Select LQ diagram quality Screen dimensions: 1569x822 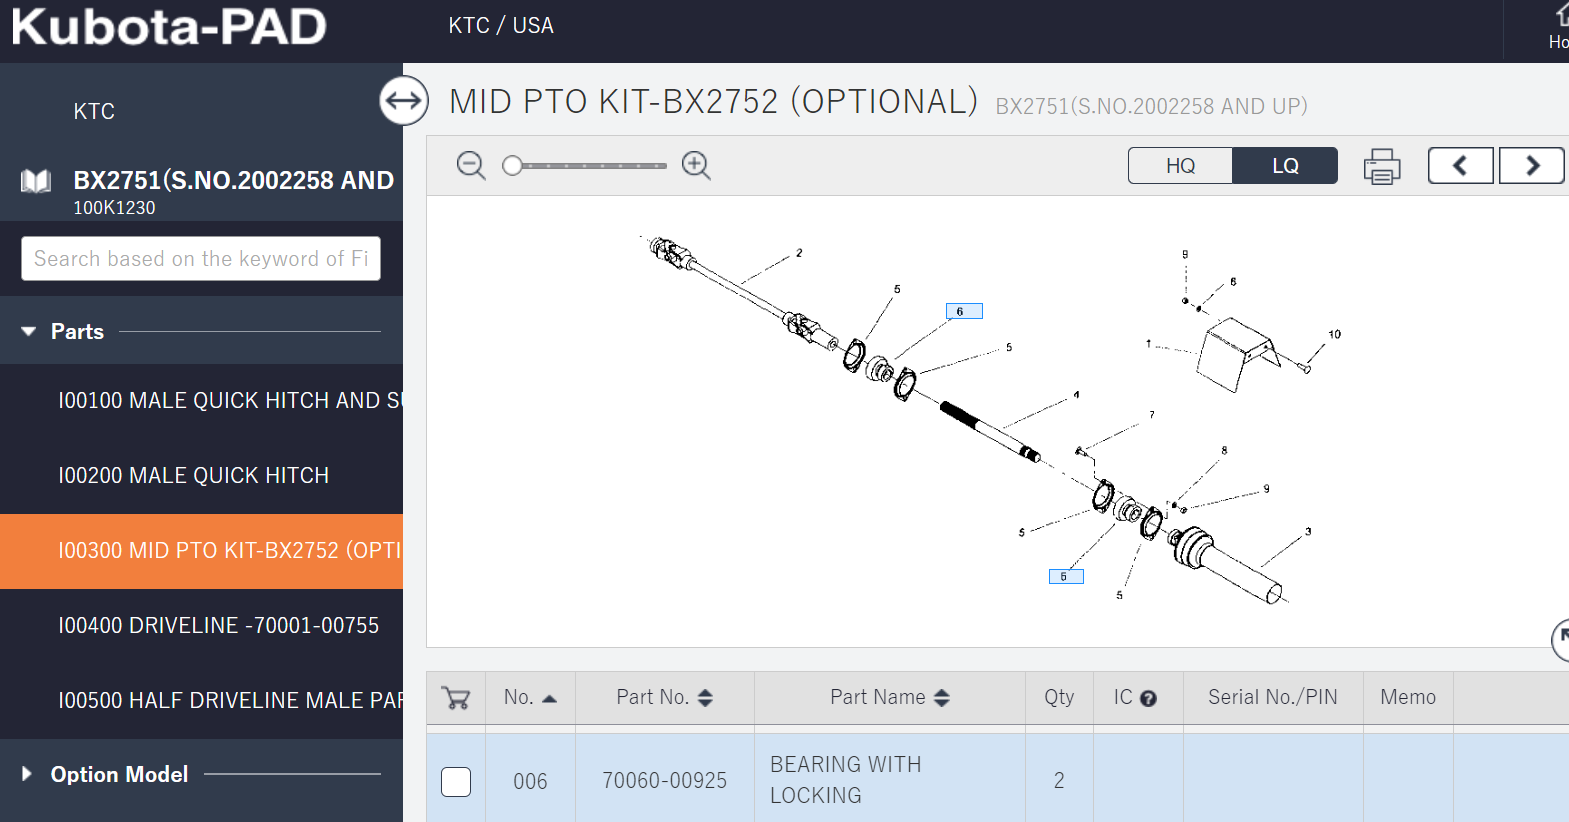1285,166
